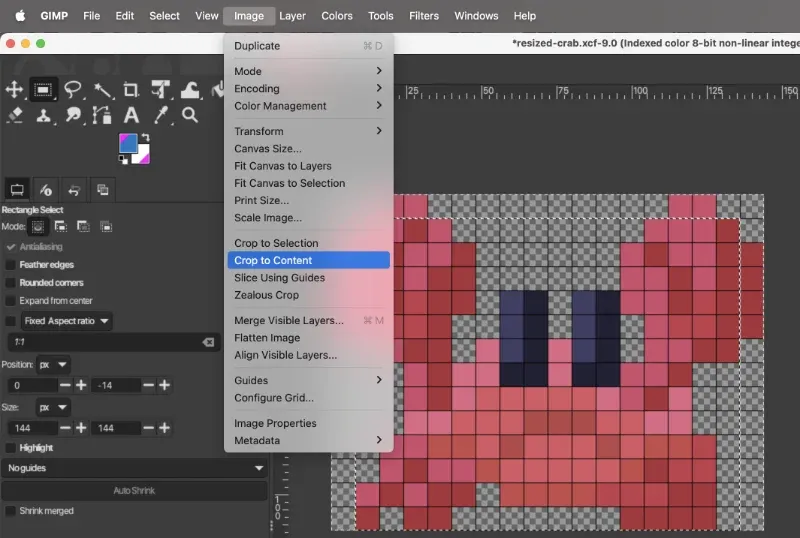The image size is (800, 538).
Task: Expand the Transform submenu
Action: (x=308, y=131)
